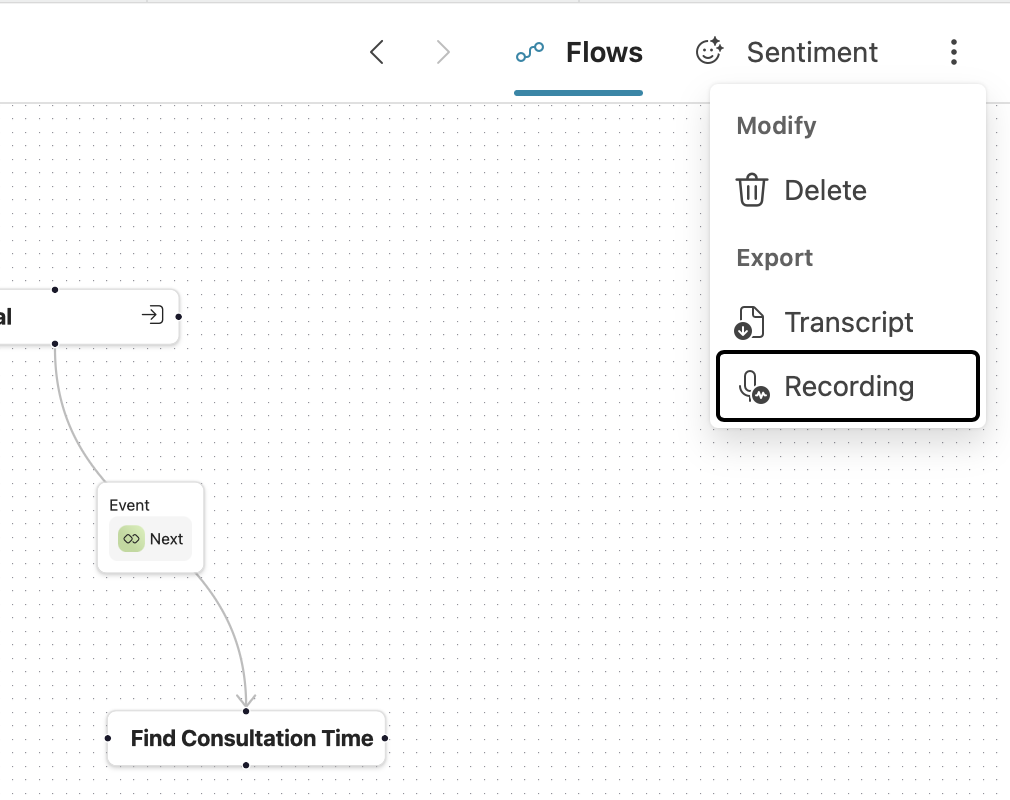Click the Transcript document download icon
1010x800 pixels.
[750, 323]
